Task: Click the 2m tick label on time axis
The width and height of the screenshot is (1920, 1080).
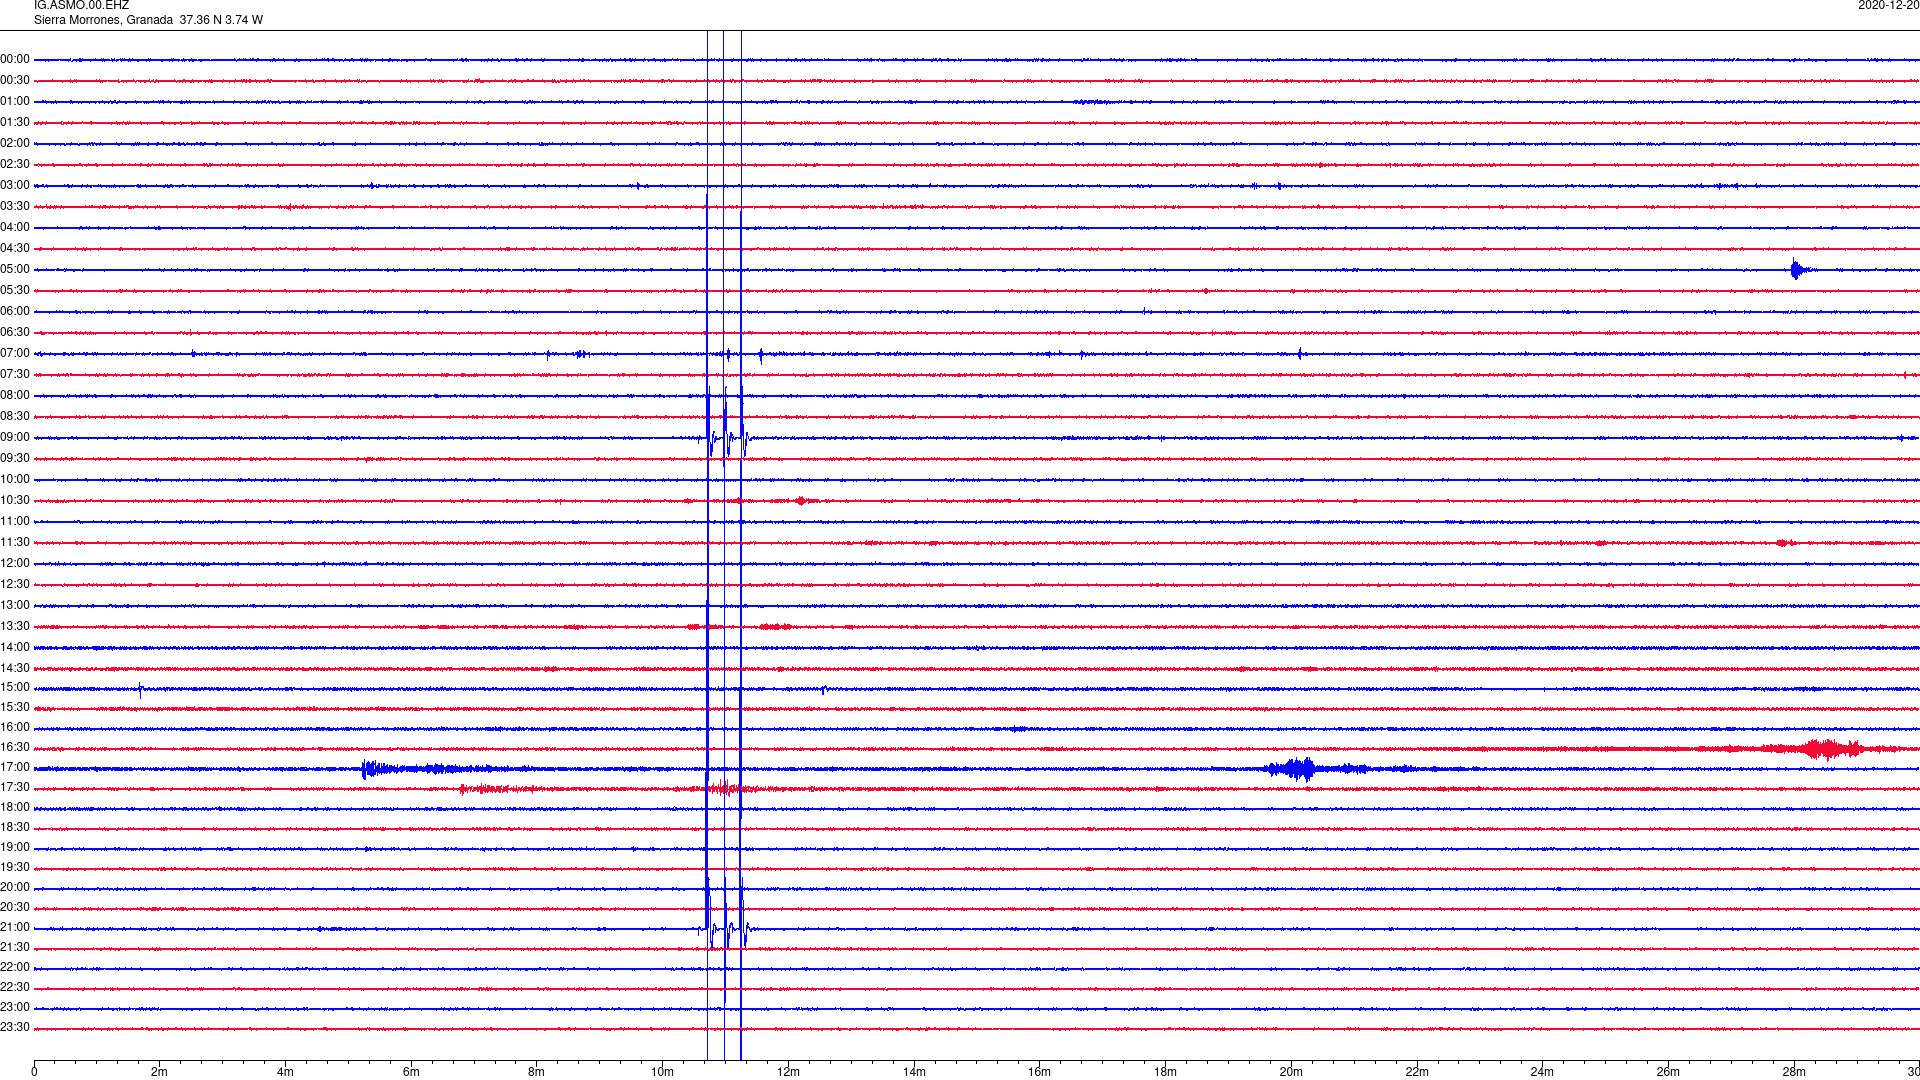Action: [160, 1072]
